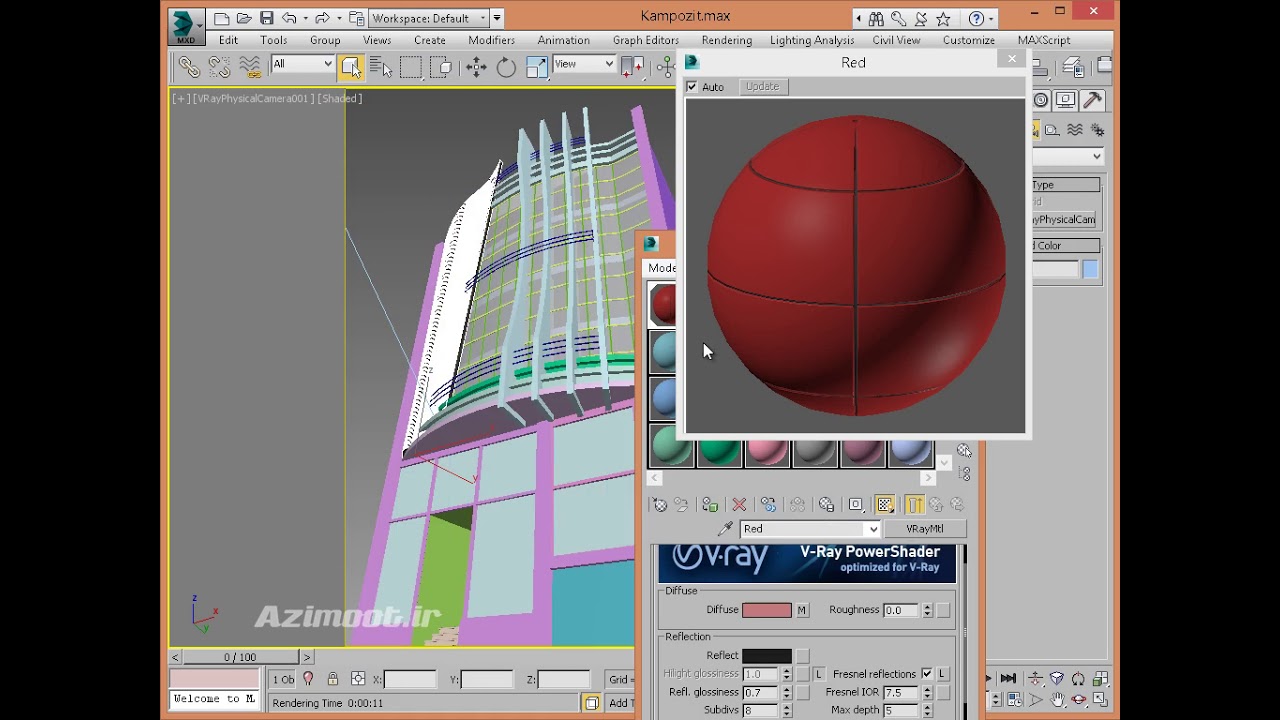The image size is (1280, 720).
Task: Click the pink Diffuse color swatch
Action: 766,610
